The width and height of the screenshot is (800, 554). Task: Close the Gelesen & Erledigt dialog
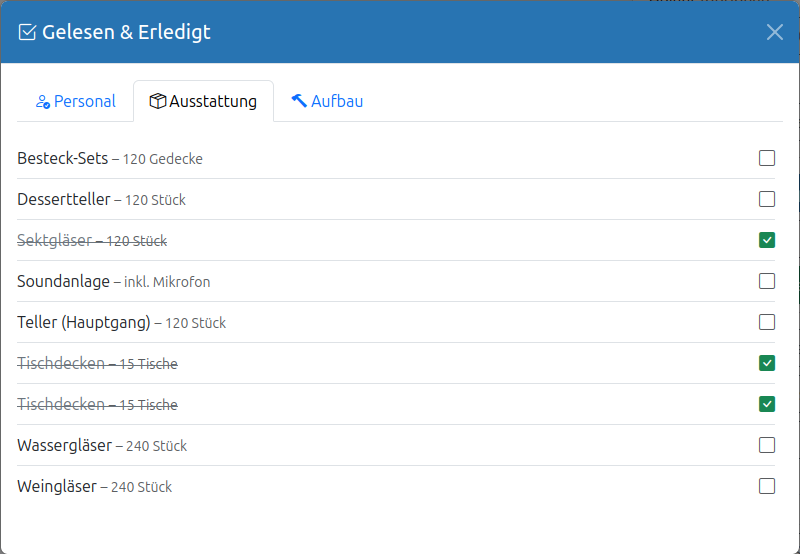[x=774, y=32]
